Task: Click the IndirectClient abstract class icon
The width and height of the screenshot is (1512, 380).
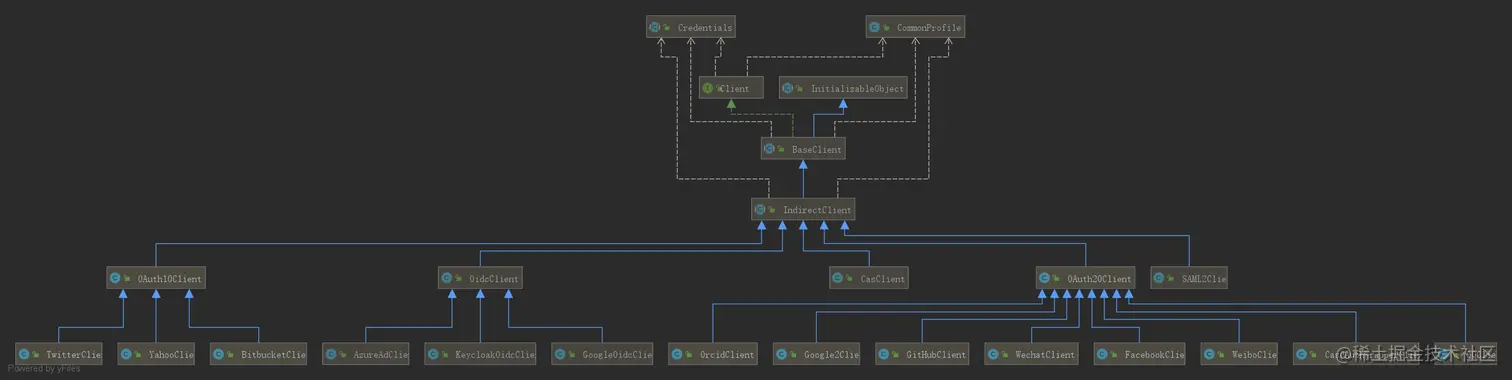Action: [760, 210]
